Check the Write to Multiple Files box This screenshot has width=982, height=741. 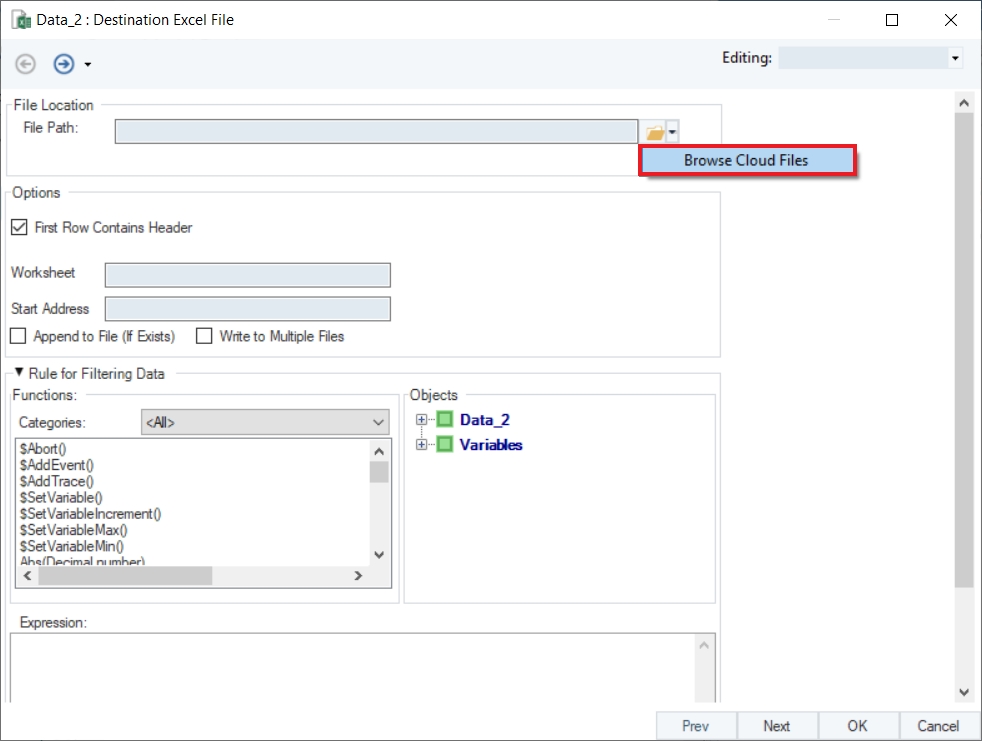(204, 336)
